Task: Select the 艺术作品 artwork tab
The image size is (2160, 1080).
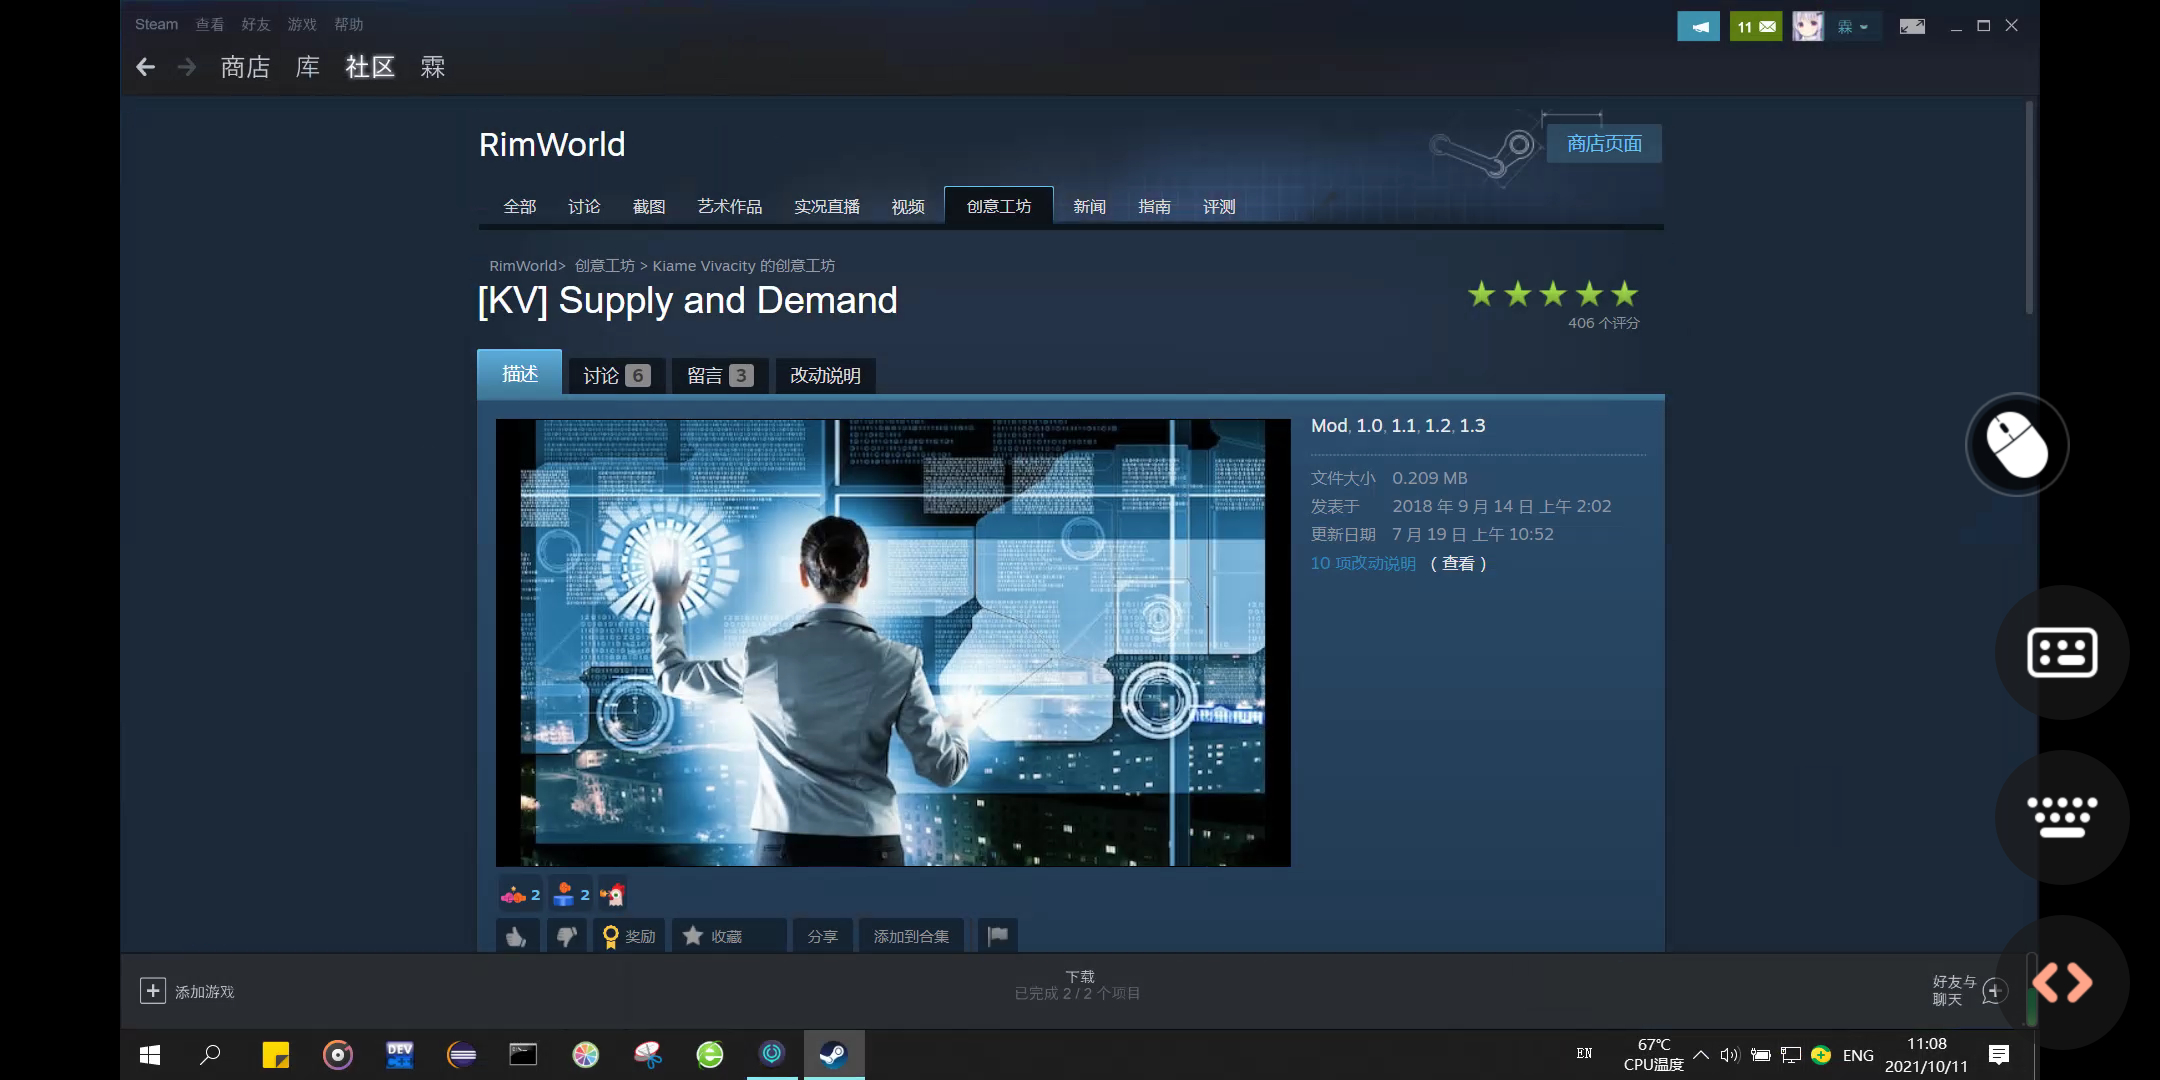Action: pos(730,206)
